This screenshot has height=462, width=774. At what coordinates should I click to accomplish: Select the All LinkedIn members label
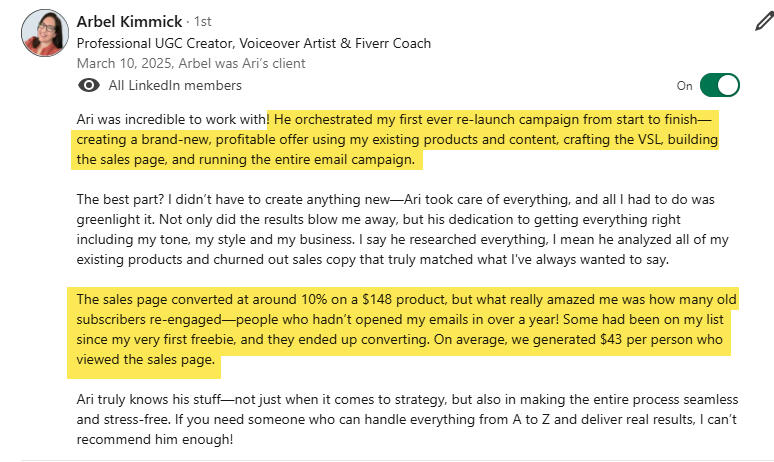[175, 86]
